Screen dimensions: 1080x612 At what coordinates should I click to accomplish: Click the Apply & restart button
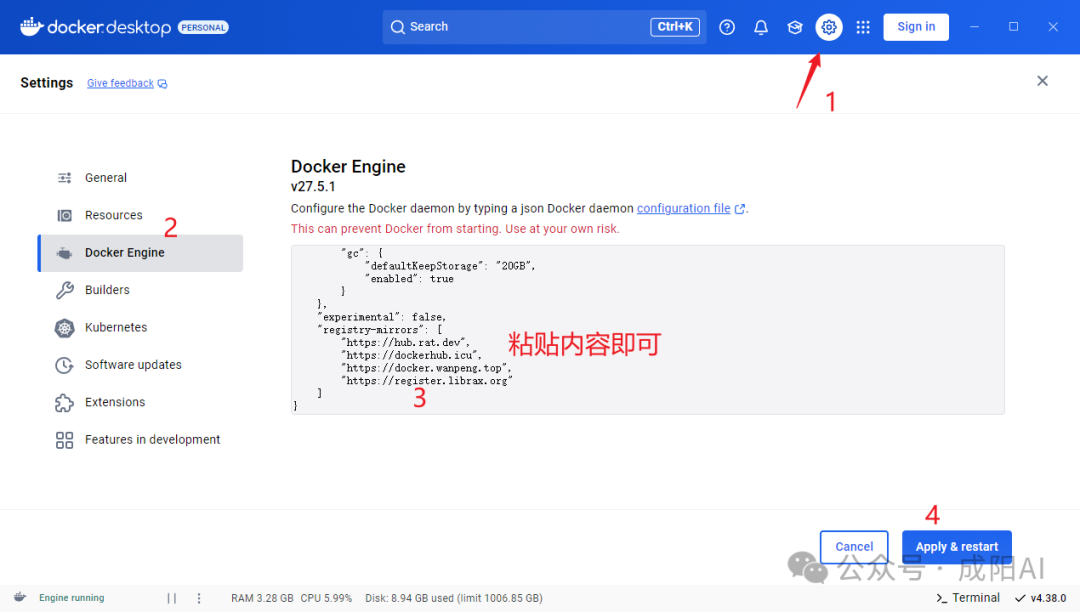[x=957, y=547]
